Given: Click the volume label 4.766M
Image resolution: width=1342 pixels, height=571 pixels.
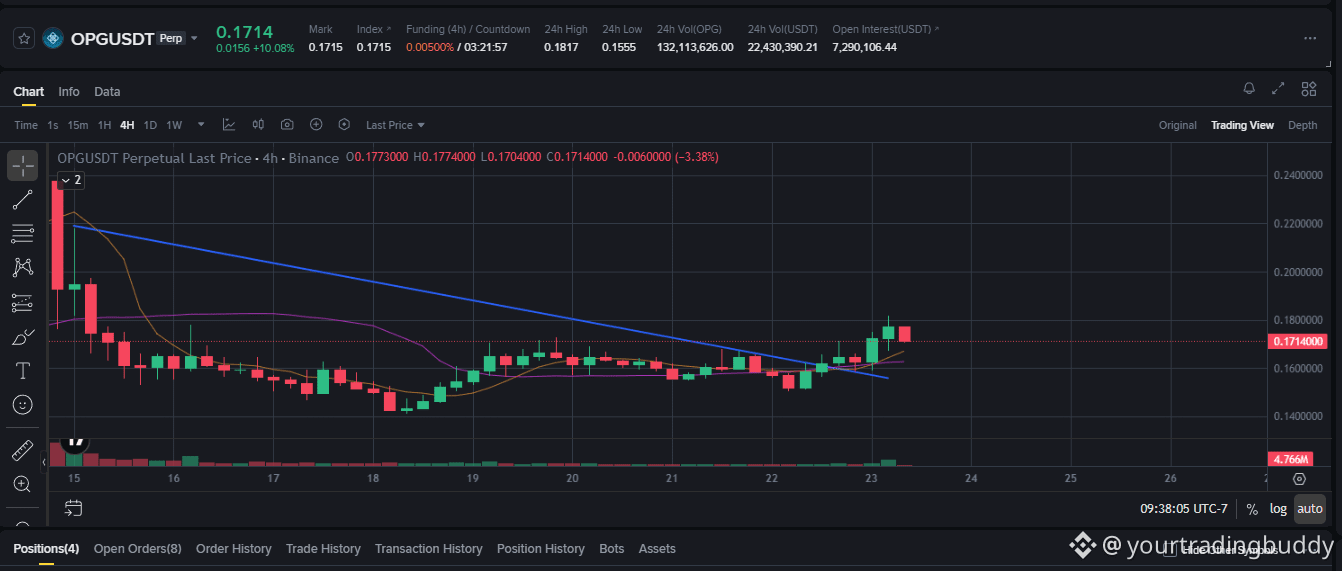Looking at the screenshot, I should 1291,459.
